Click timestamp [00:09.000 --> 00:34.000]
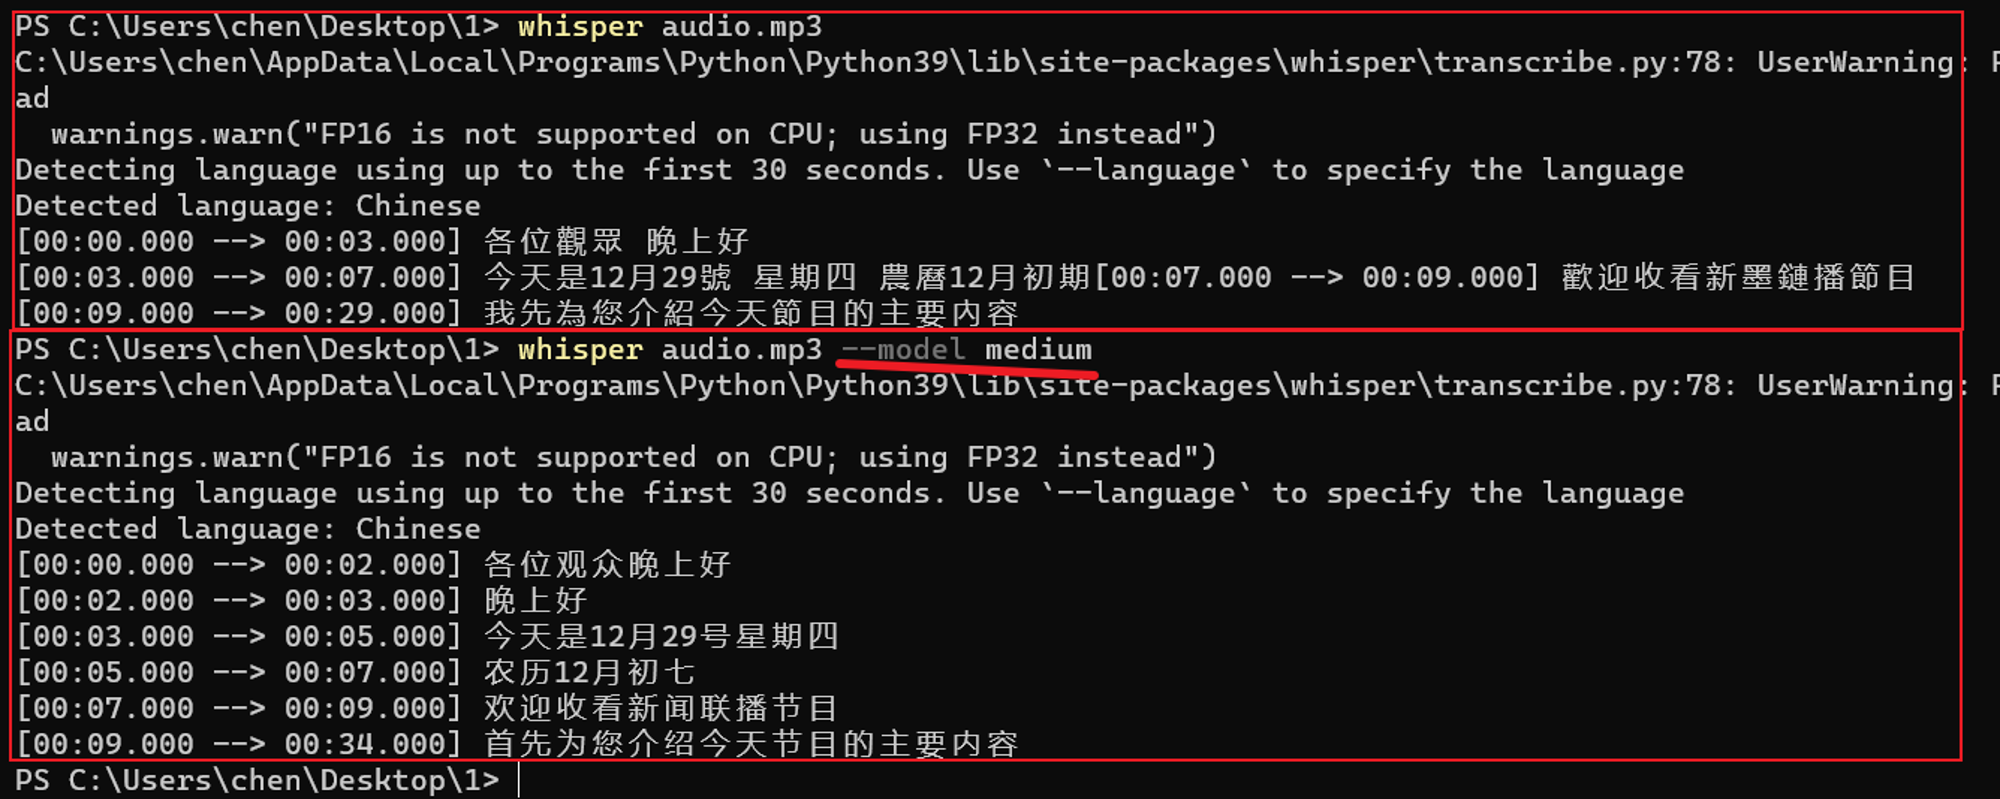The image size is (2000, 799). pos(239,745)
